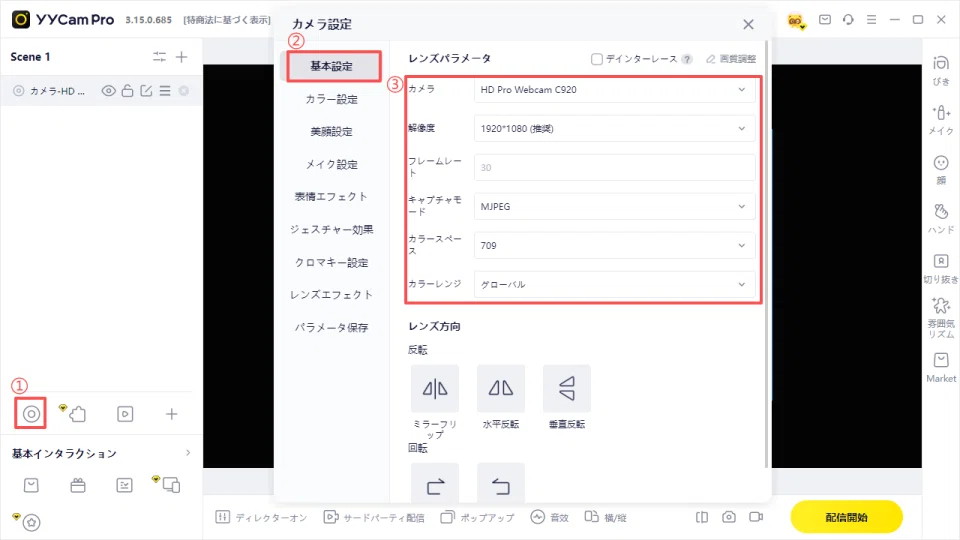Click the 画質調整 link
960x540 pixels.
(x=731, y=59)
